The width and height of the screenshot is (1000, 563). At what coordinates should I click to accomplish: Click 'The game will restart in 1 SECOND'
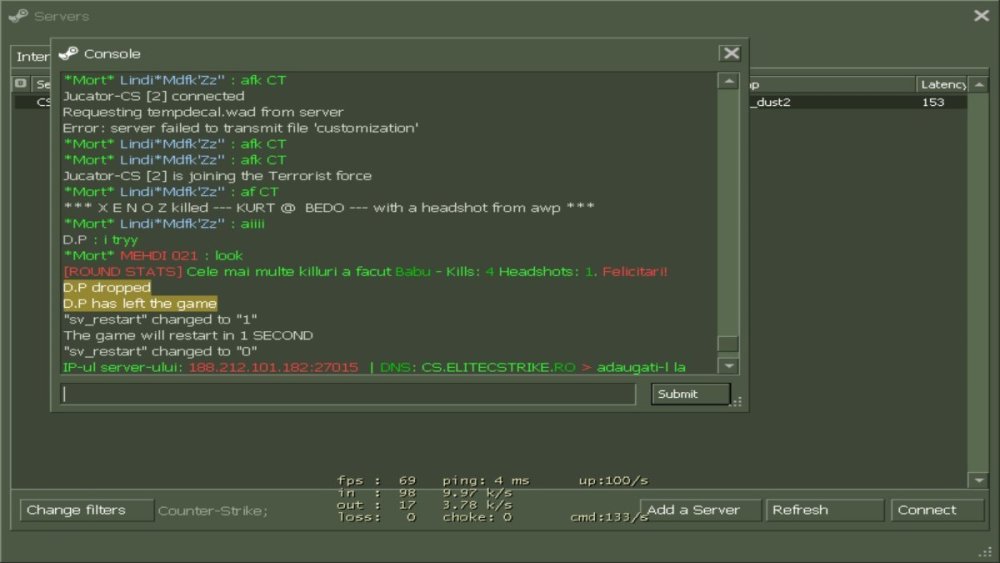pos(188,335)
